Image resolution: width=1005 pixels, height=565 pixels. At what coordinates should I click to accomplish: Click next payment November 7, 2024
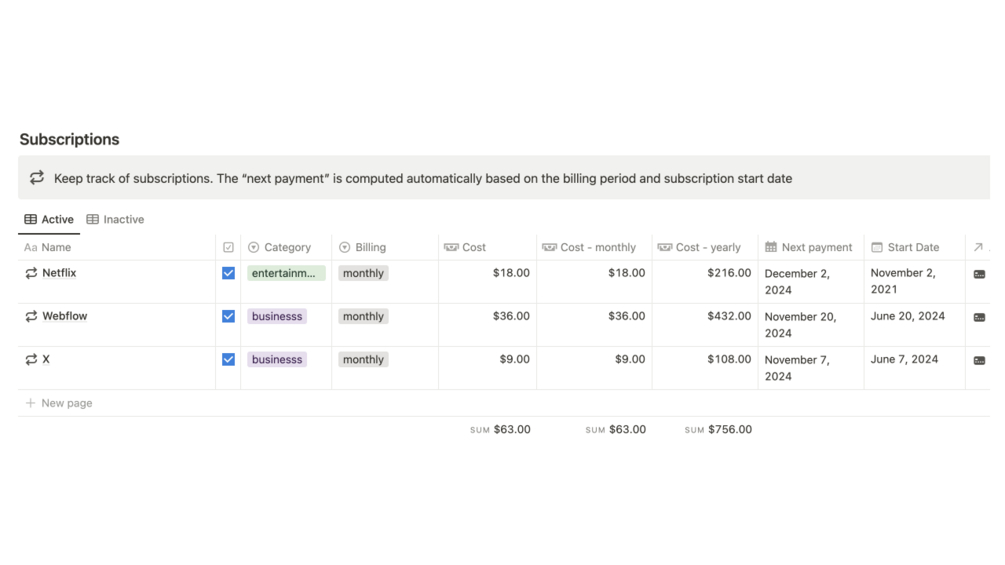tap(797, 368)
